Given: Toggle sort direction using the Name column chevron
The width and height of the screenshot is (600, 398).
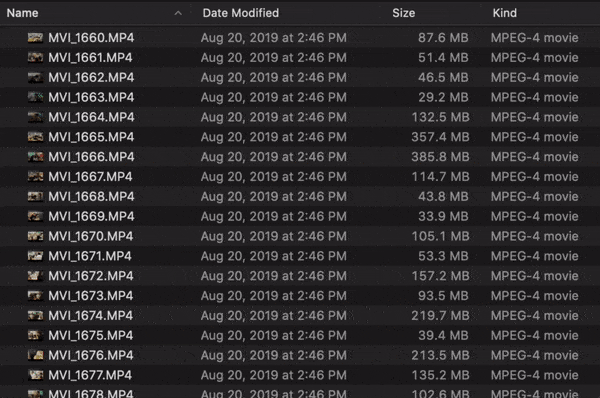Looking at the screenshot, I should coord(178,13).
